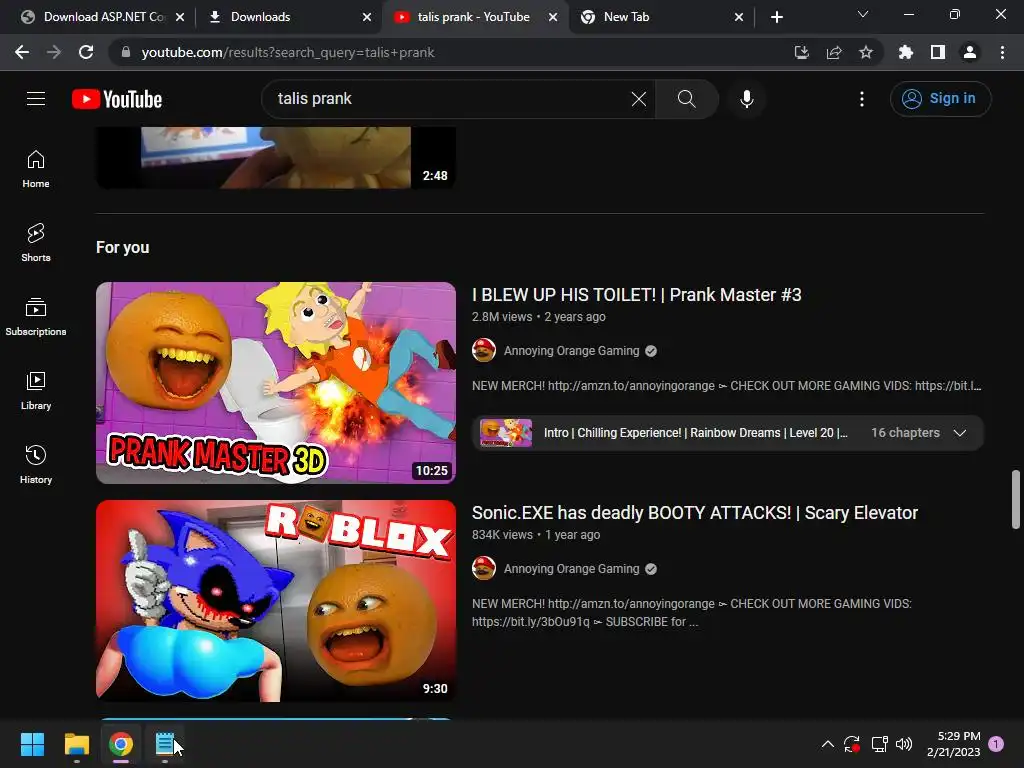Viewport: 1024px width, 768px height.
Task: Open the clock and date flyout
Action: [x=953, y=744]
